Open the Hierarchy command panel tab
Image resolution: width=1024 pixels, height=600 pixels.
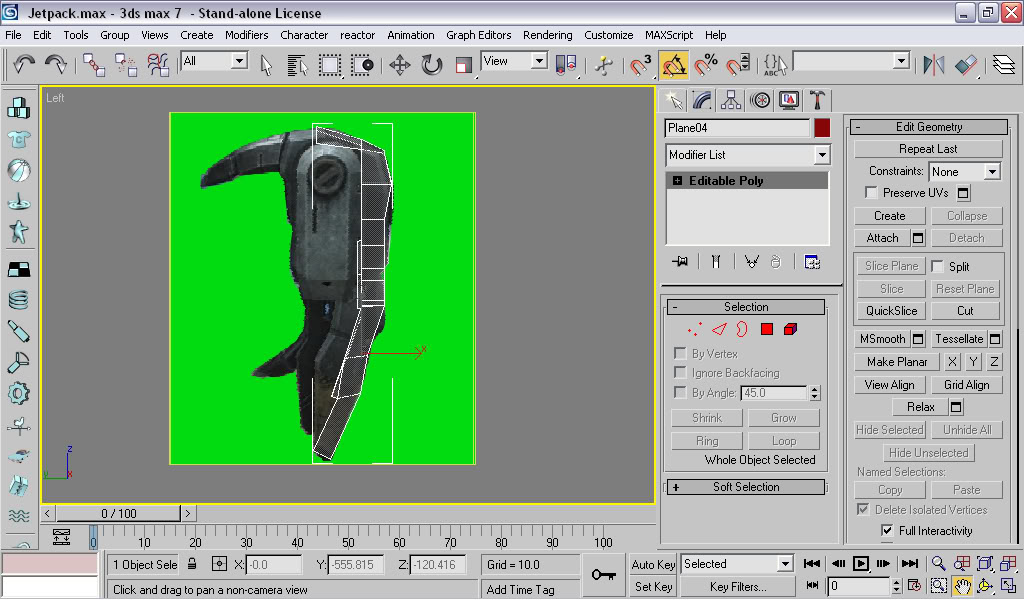click(731, 99)
